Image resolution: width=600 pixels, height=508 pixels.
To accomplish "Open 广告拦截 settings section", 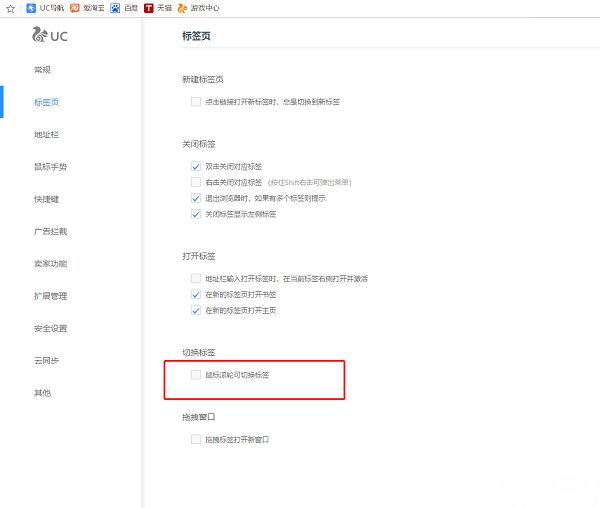I will tap(51, 231).
